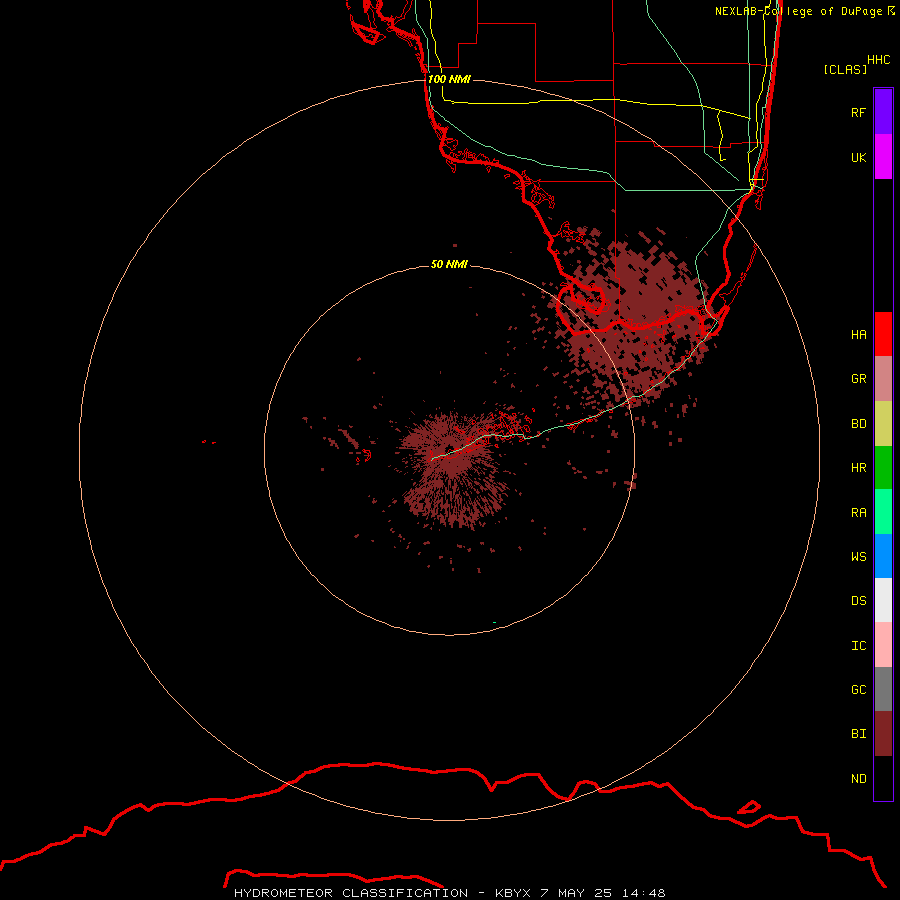Click the light green RA legend swatch

883,512
